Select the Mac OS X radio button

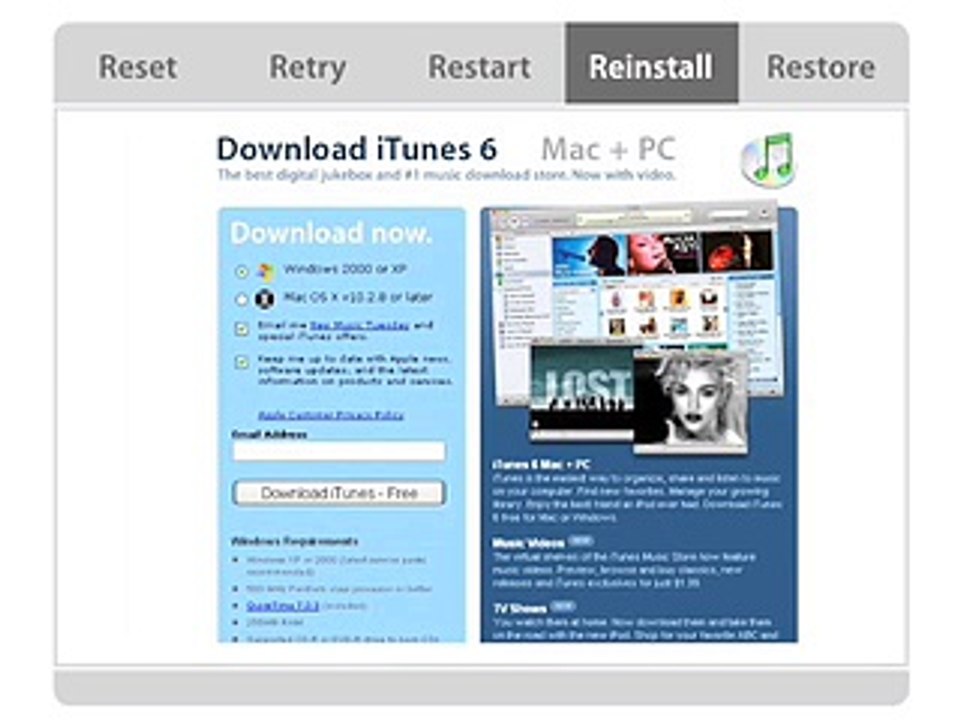[x=242, y=299]
